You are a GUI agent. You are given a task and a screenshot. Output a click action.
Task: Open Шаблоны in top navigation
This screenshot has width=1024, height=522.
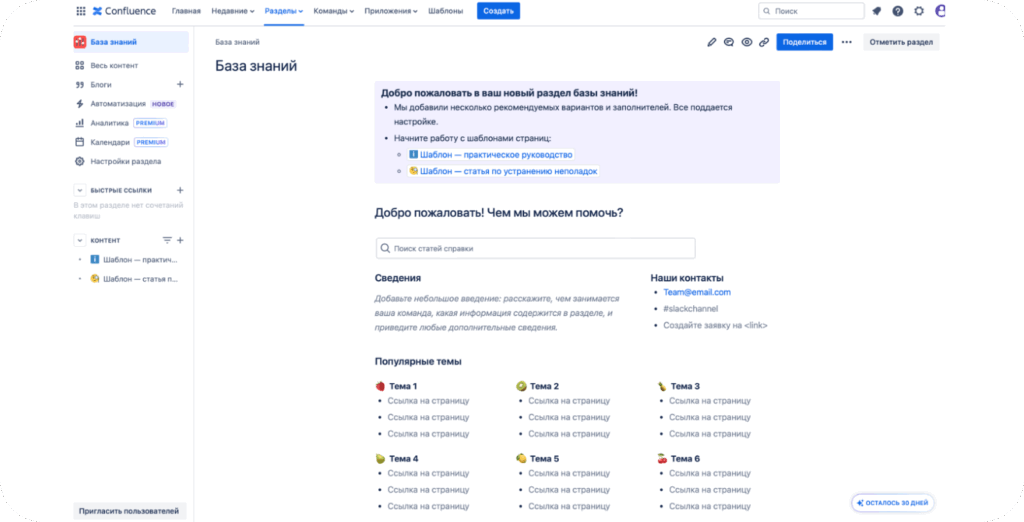pyautogui.click(x=446, y=11)
